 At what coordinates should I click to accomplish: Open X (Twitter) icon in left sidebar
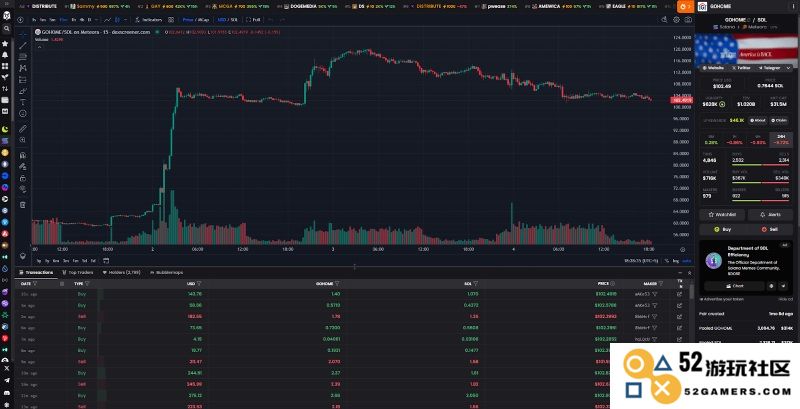pyautogui.click(x=6, y=368)
